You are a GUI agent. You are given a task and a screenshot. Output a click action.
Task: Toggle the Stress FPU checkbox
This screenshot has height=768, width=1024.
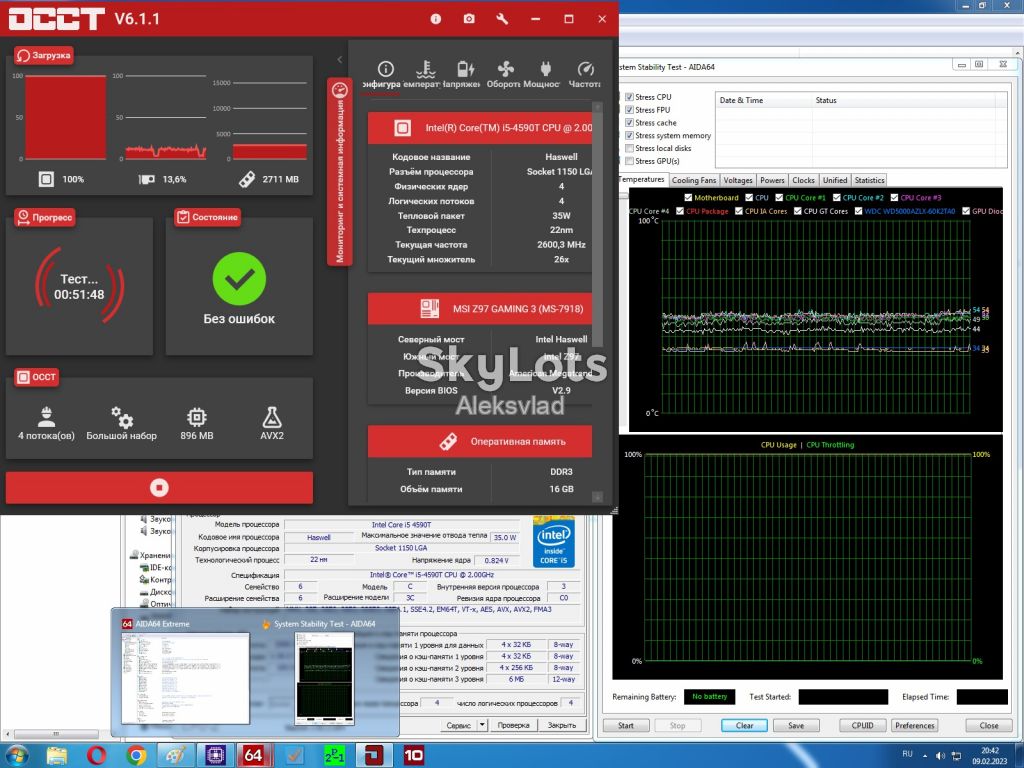point(630,110)
